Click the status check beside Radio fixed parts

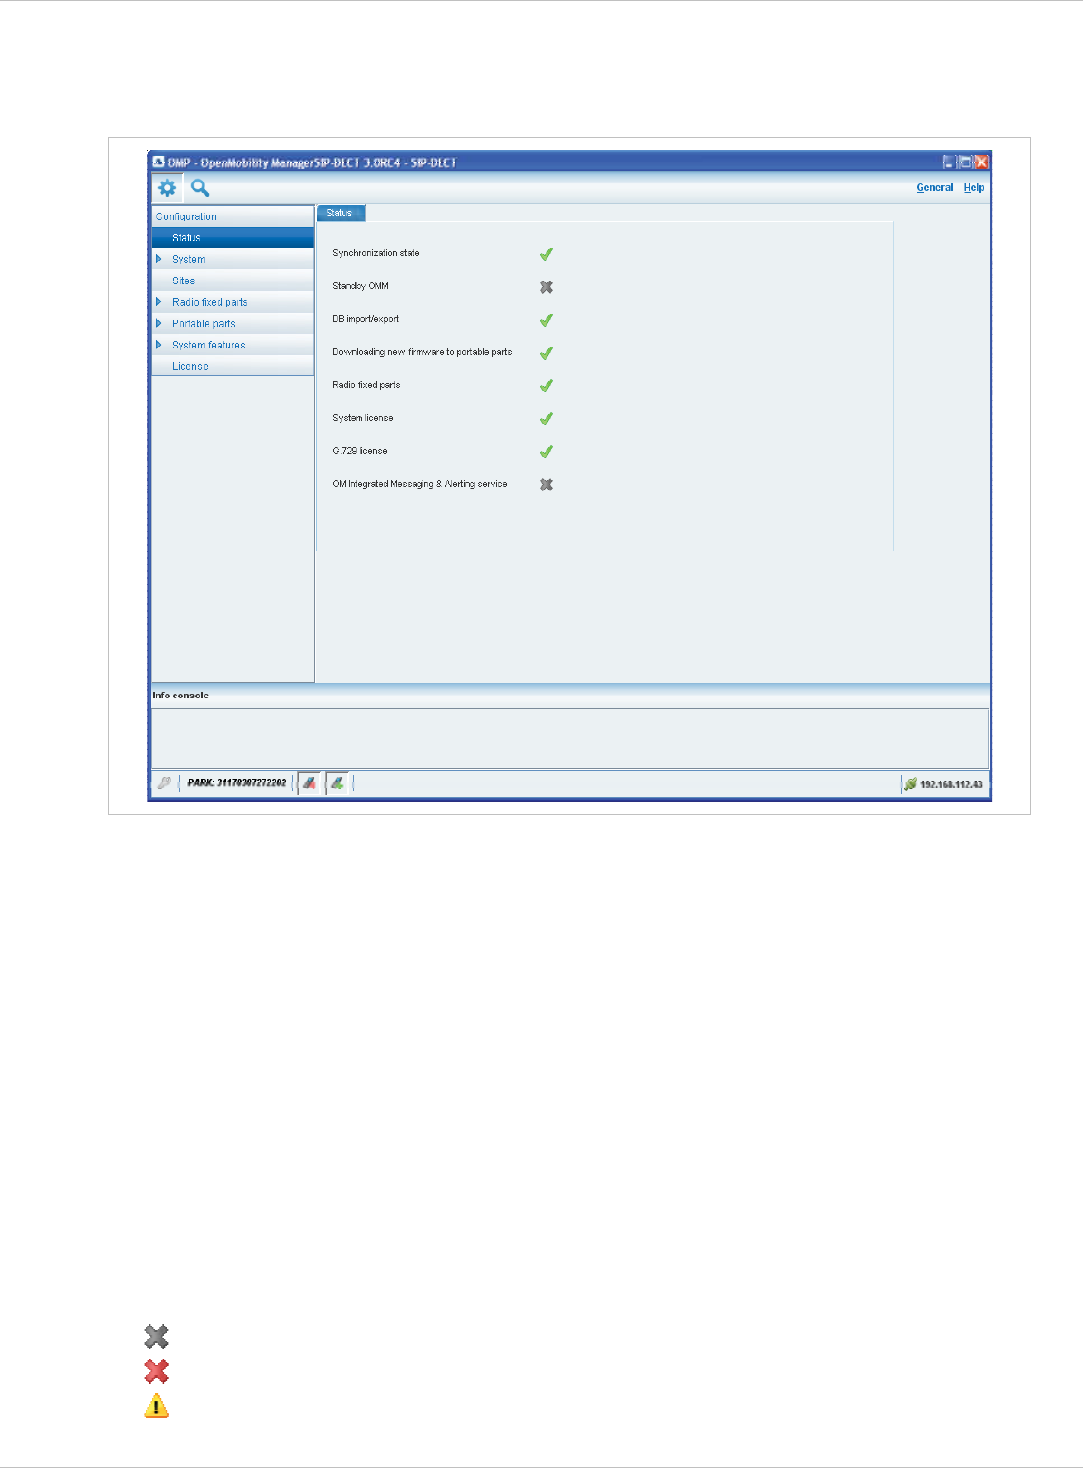coord(546,386)
